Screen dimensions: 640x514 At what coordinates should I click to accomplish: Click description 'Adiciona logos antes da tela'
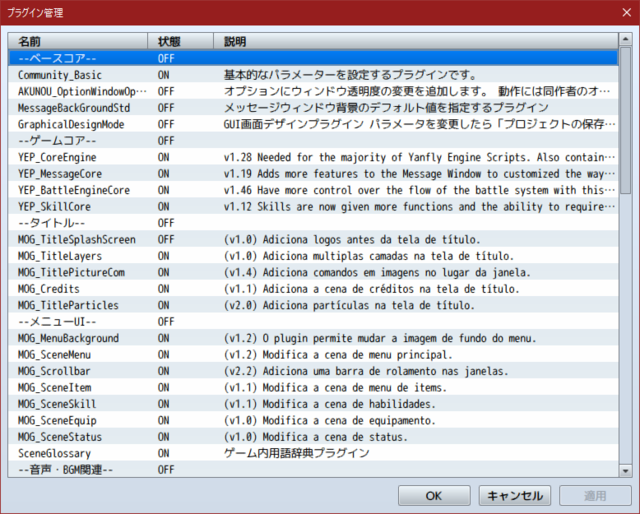pyautogui.click(x=352, y=240)
